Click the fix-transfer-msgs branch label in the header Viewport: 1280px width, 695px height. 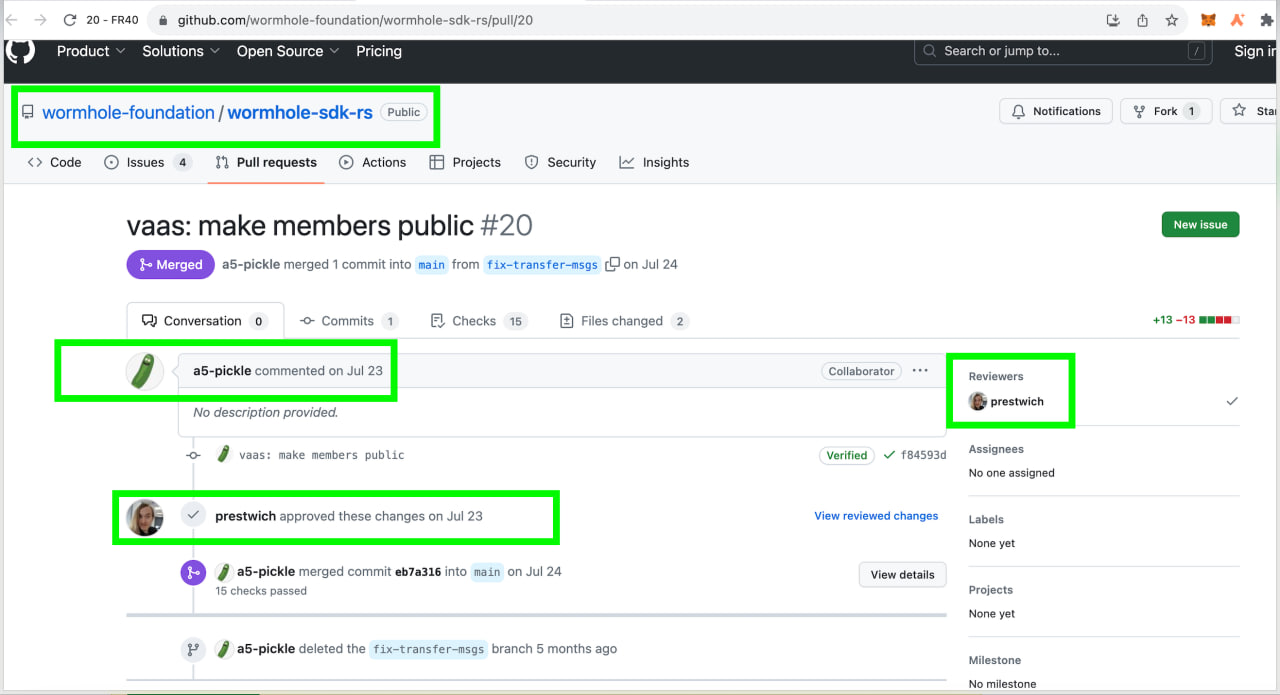tap(542, 265)
